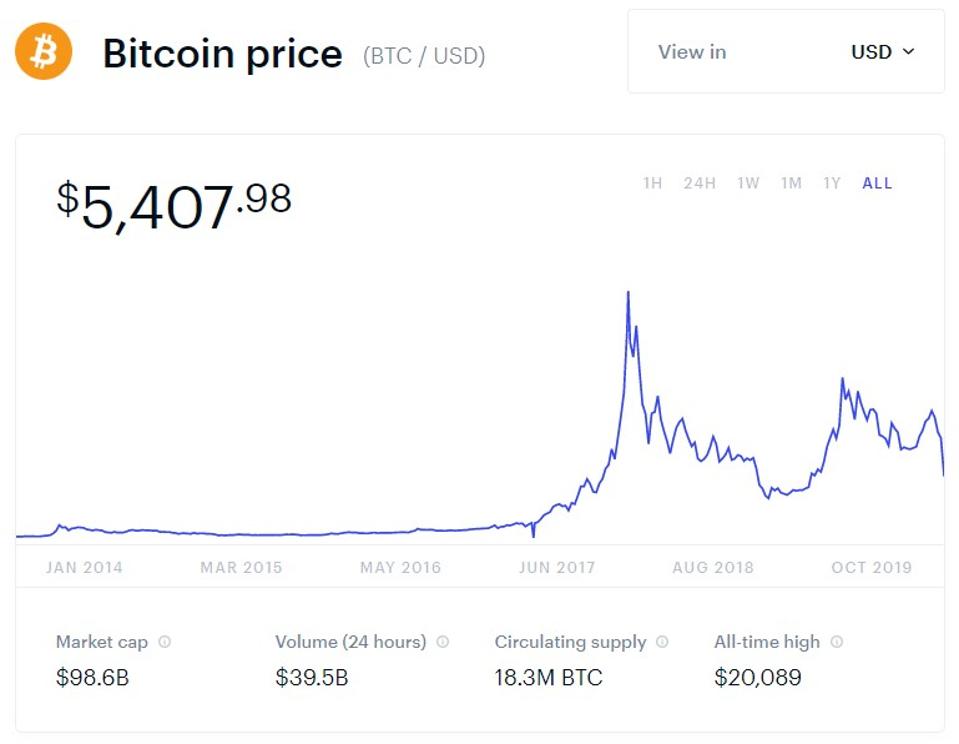Switch chart to the 1H range
The height and width of the screenshot is (744, 959).
[x=652, y=183]
